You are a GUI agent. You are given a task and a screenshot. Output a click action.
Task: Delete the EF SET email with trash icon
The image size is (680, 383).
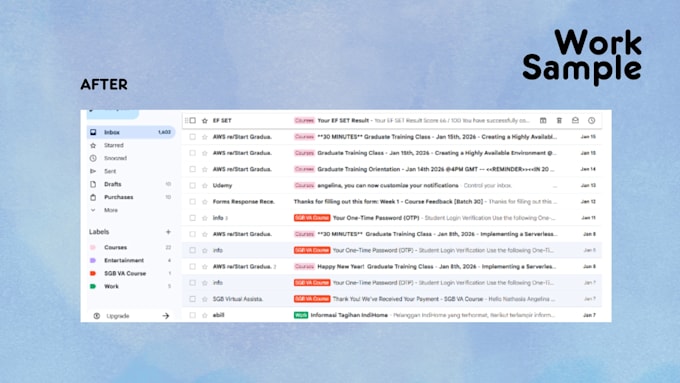click(559, 121)
